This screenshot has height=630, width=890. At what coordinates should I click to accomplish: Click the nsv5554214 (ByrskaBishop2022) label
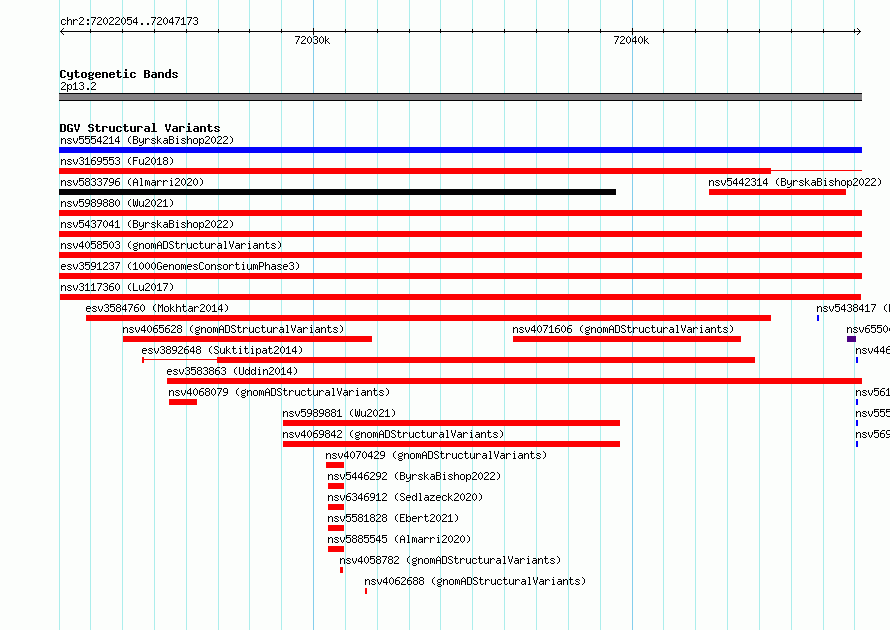click(x=147, y=140)
